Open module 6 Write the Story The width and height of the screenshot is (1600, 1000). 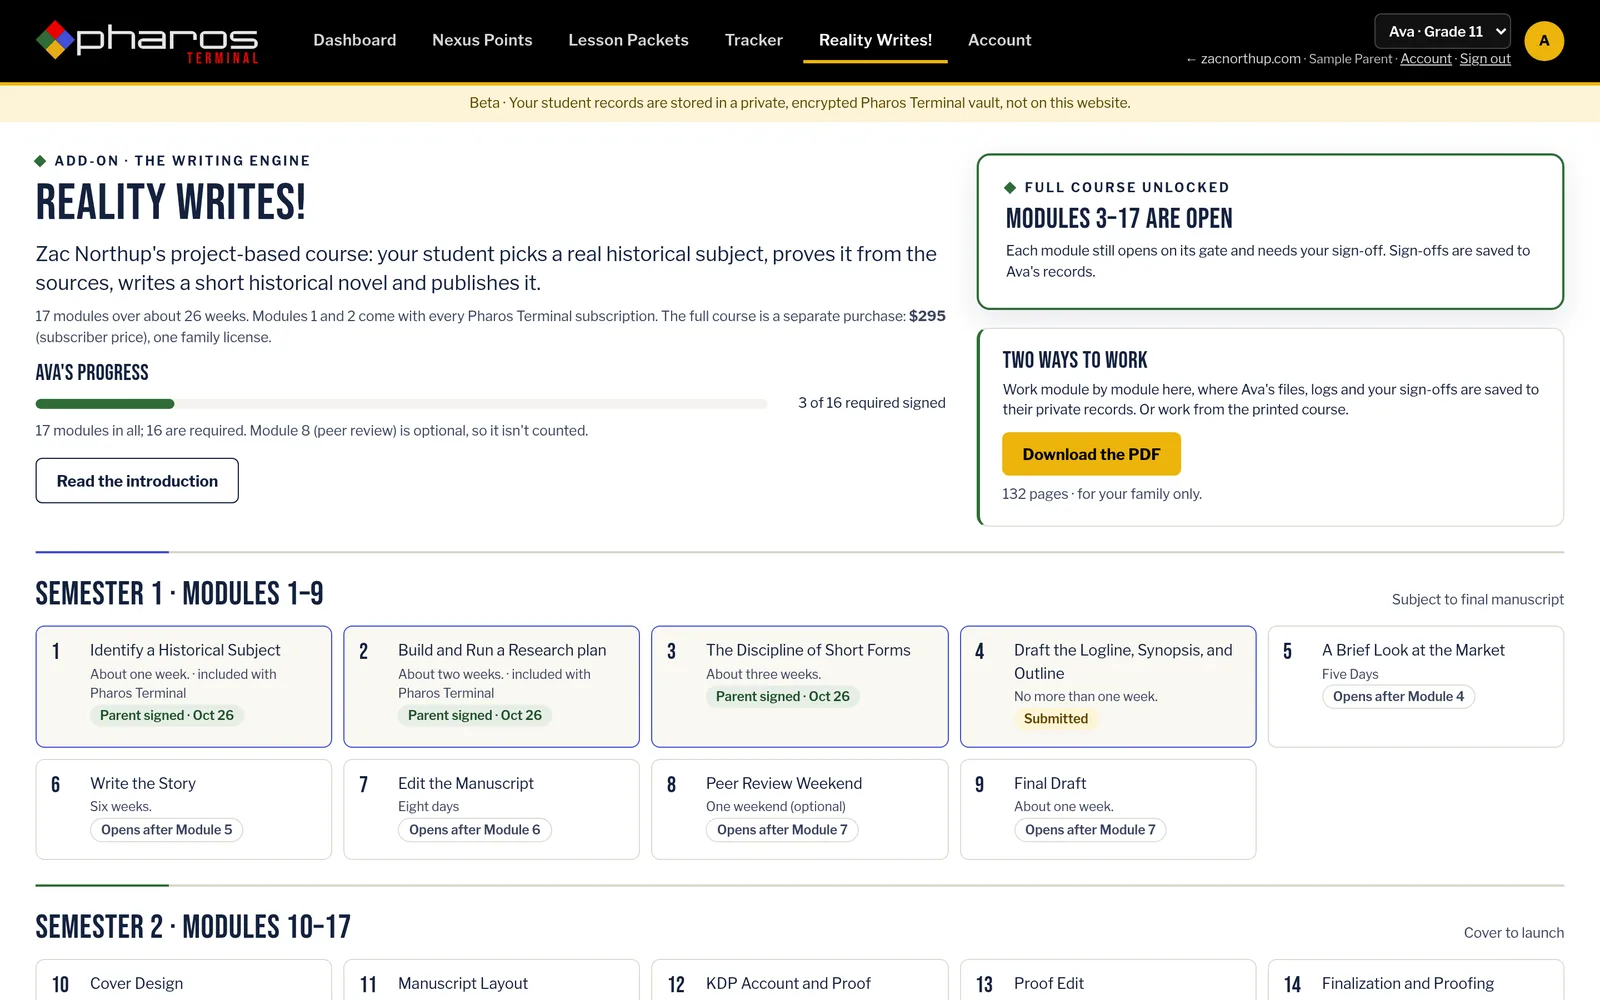click(x=184, y=809)
